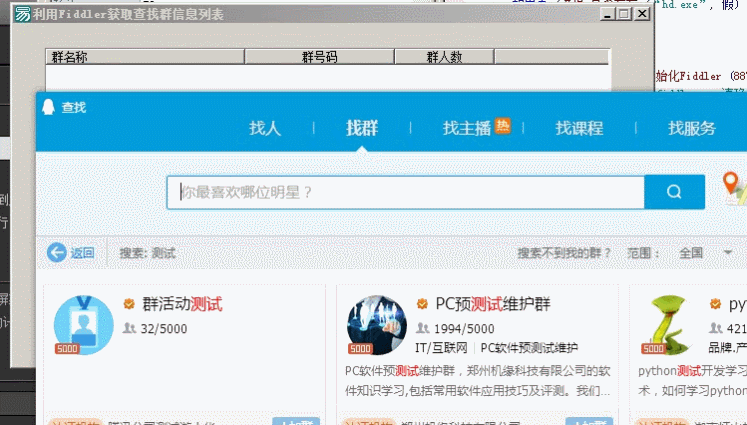Click certified badge next to 群活动测试
Screen dimensions: 747x425
pyautogui.click(x=129, y=304)
